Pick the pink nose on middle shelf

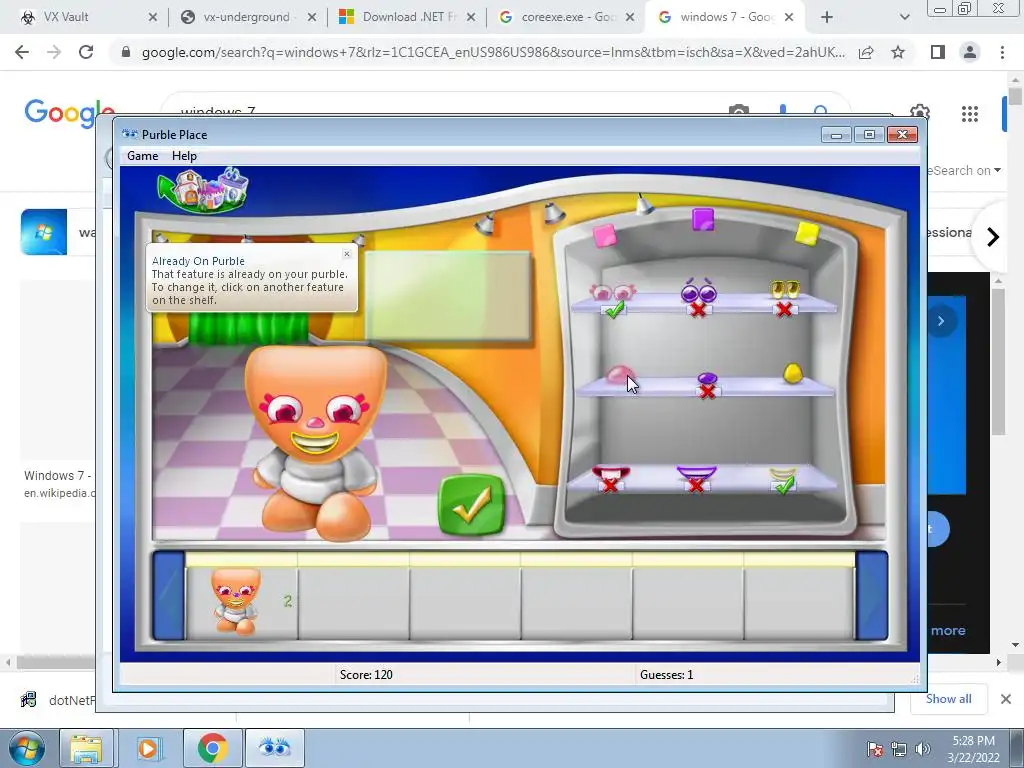620,374
